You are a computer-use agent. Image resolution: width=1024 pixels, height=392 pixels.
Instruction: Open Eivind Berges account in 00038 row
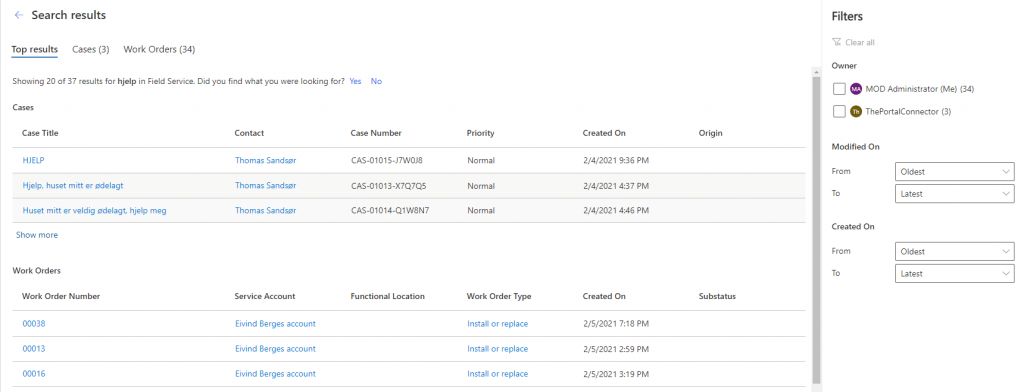(x=275, y=323)
